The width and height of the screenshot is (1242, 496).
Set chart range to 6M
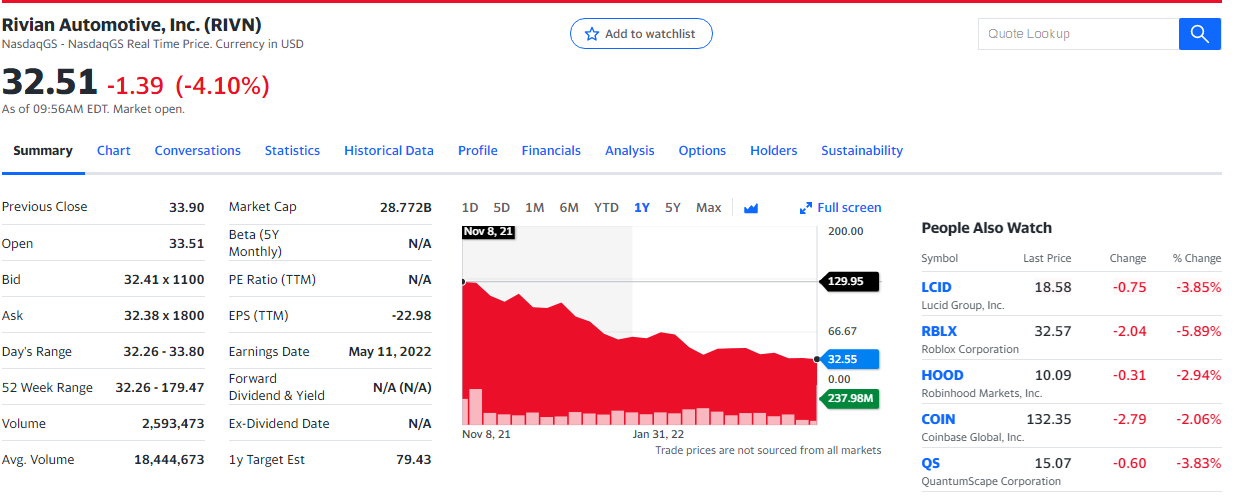(x=569, y=208)
